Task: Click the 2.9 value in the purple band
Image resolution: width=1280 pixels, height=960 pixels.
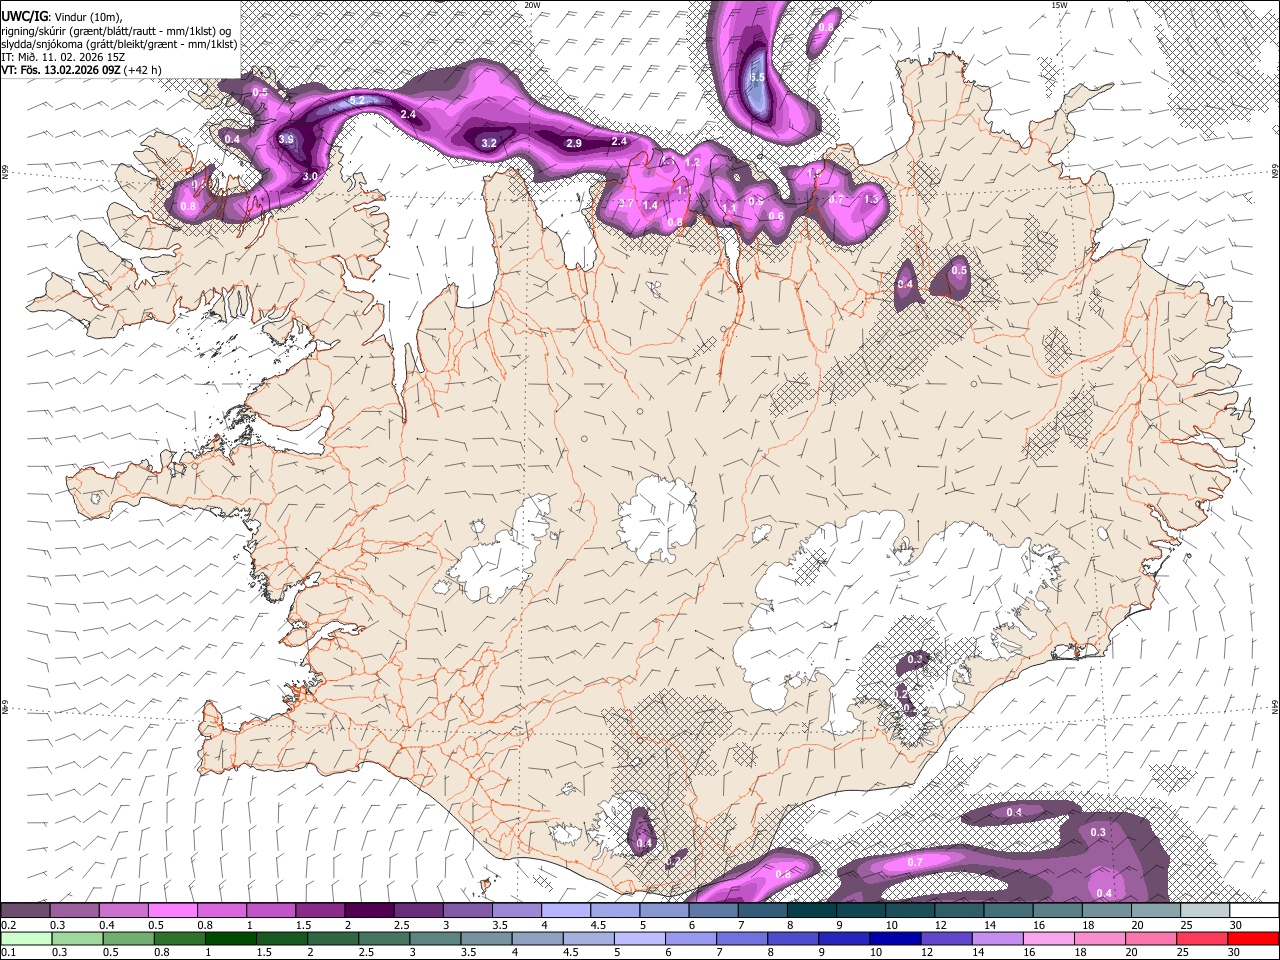Action: 574,144
